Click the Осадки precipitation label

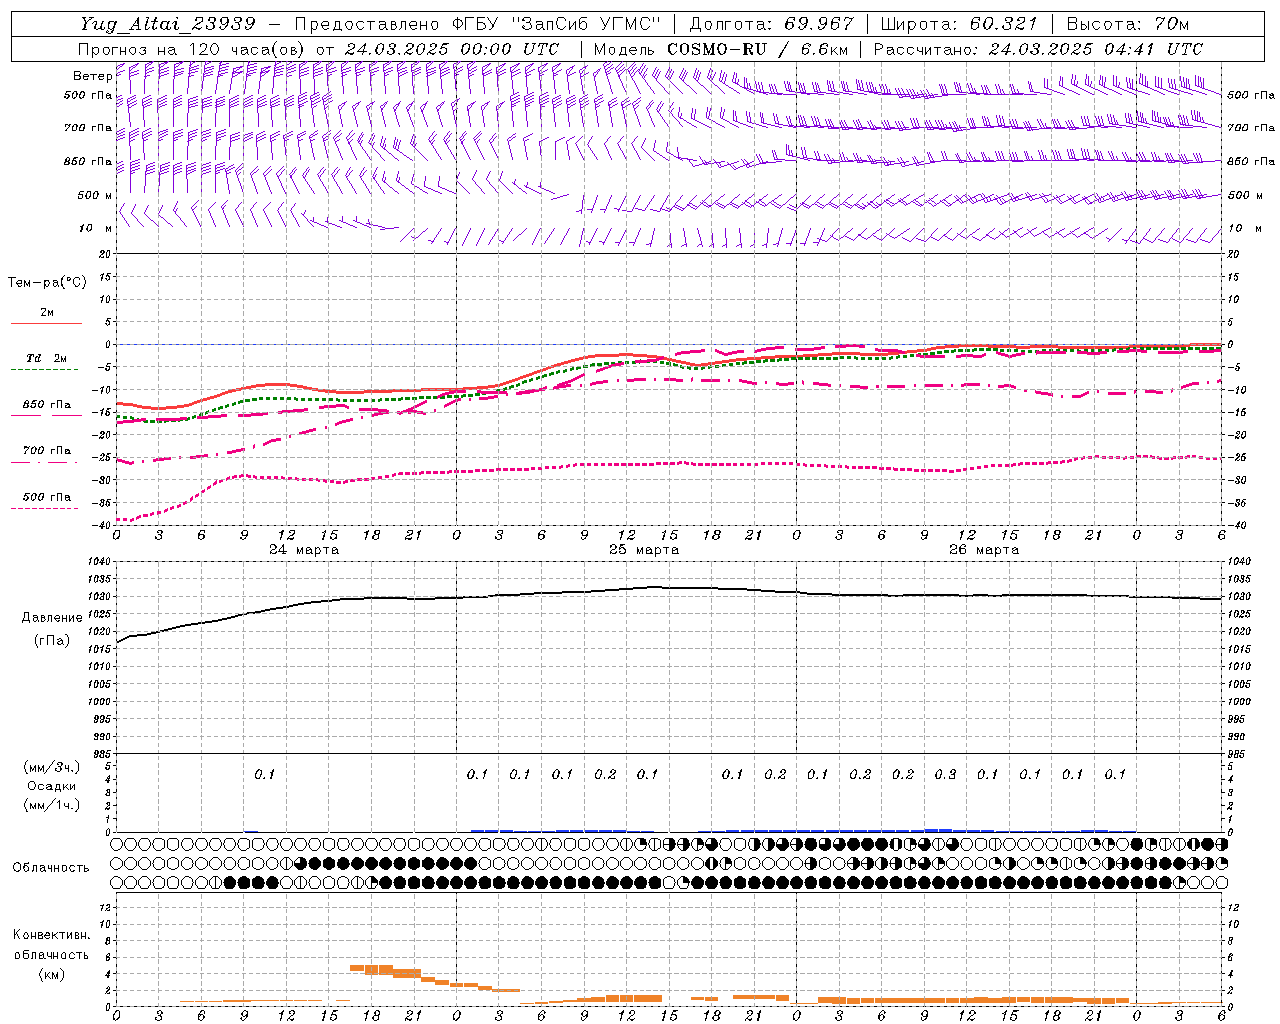coord(51,786)
